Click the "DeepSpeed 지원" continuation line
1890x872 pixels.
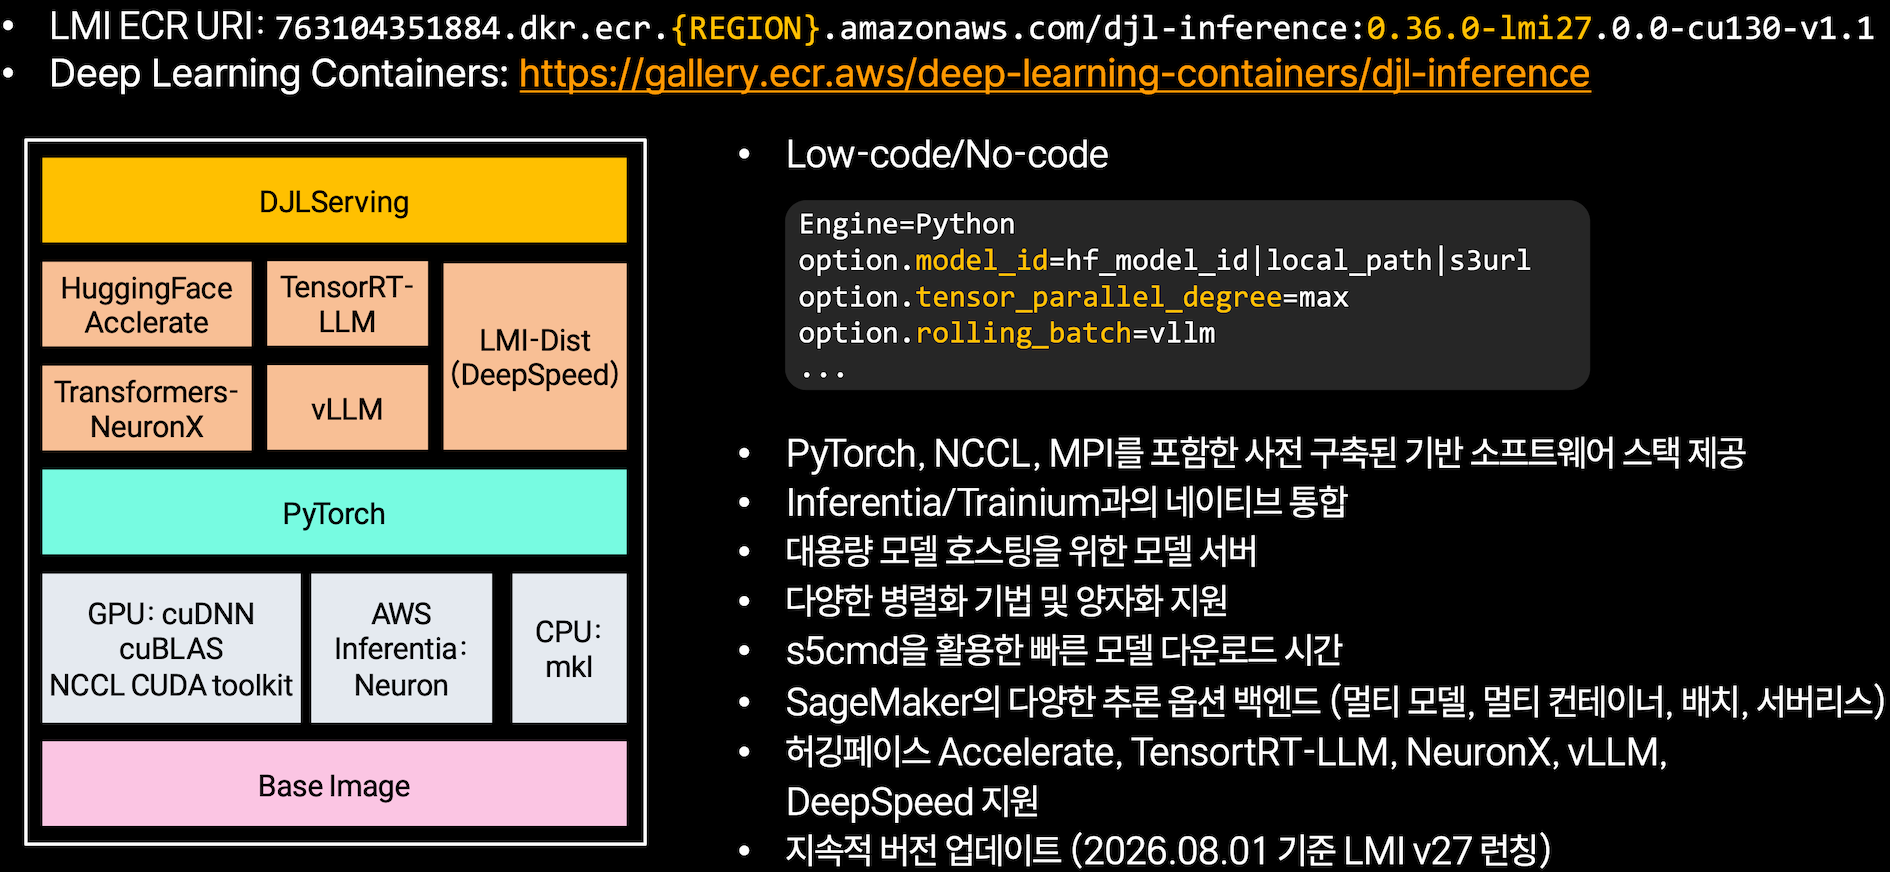click(912, 801)
